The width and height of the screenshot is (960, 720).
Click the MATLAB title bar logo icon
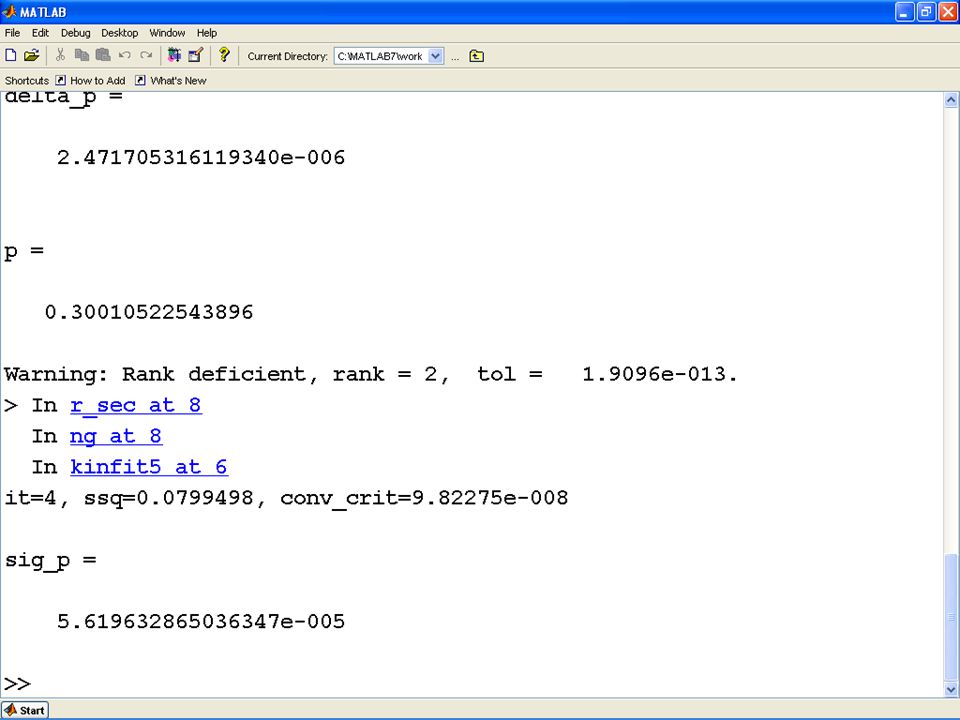tap(9, 12)
